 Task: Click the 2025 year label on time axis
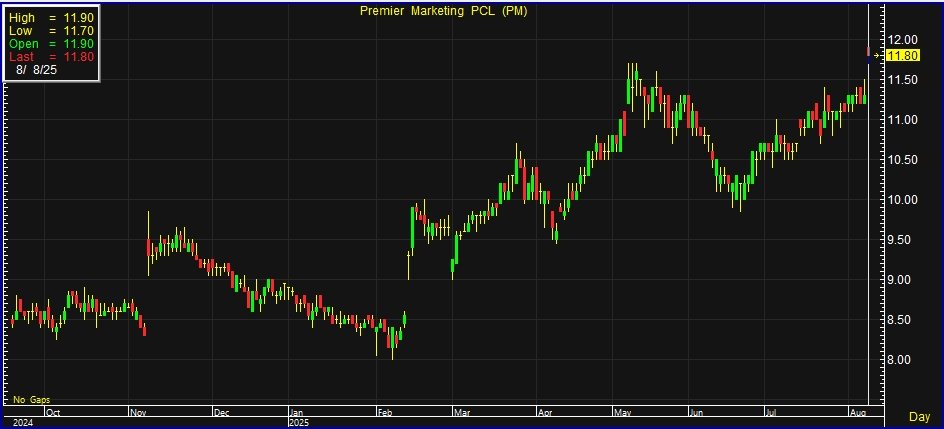pyautogui.click(x=301, y=422)
